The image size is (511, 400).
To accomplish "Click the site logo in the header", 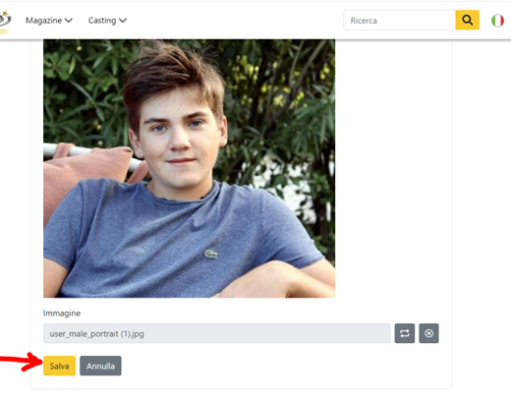I will [x=5, y=22].
